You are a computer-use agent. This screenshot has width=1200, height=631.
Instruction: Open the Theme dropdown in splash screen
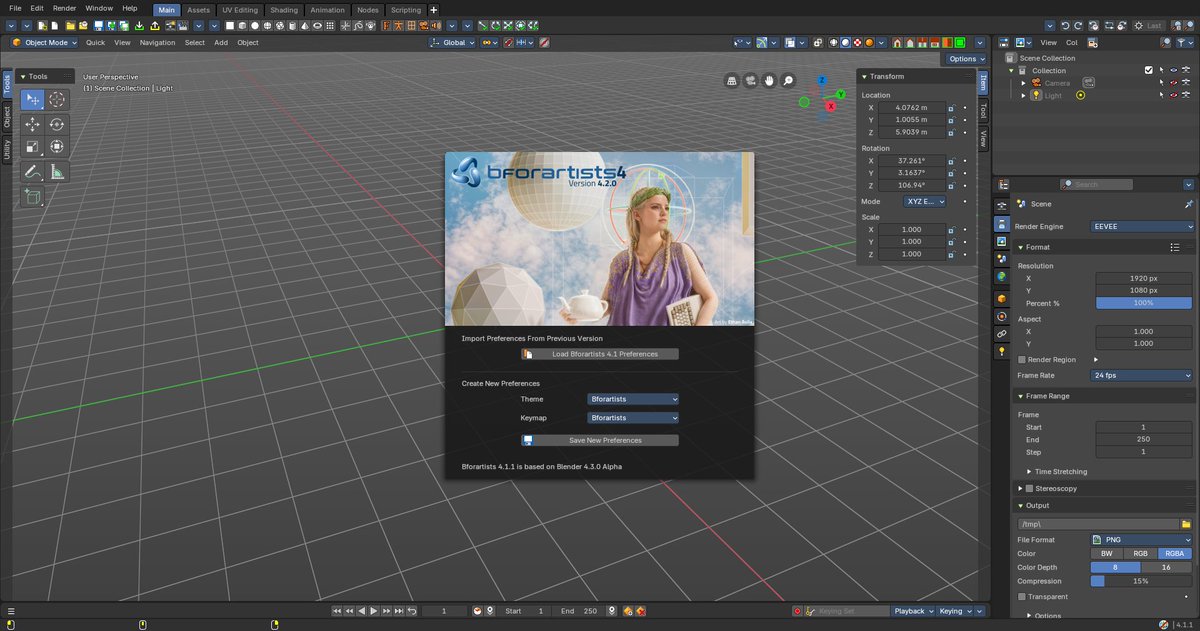[x=633, y=399]
